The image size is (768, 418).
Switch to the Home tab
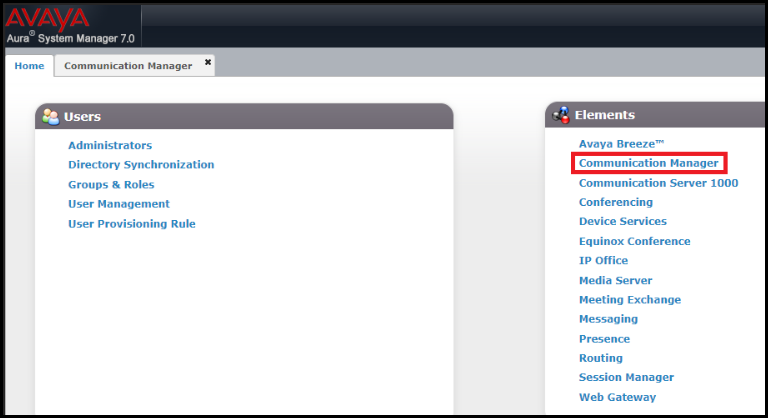pyautogui.click(x=29, y=66)
